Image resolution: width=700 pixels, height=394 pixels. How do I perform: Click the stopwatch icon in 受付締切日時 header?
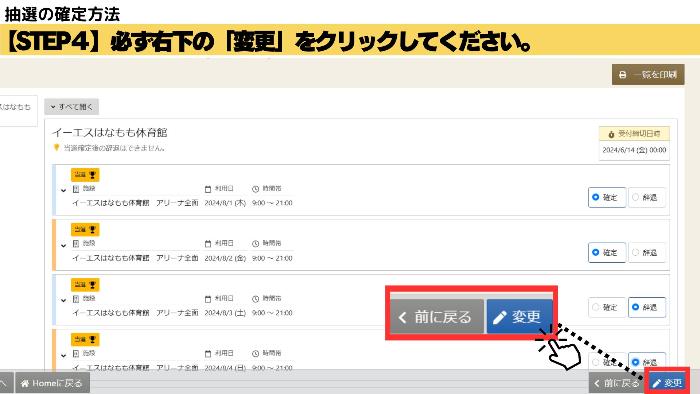point(611,134)
